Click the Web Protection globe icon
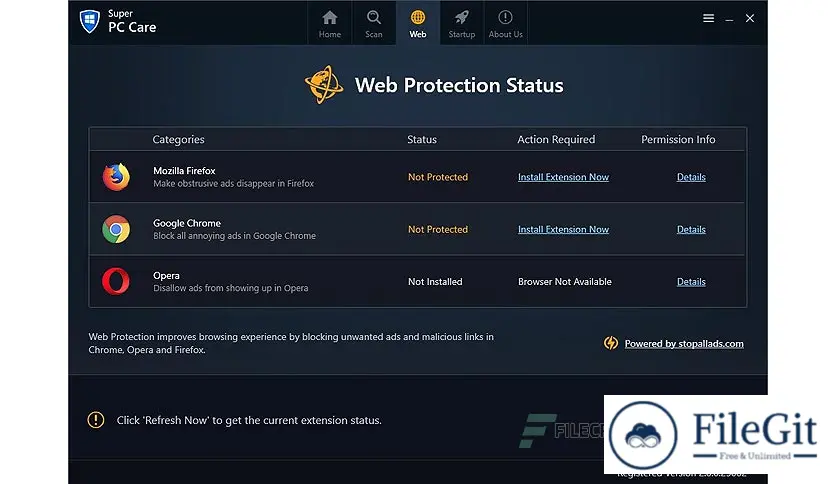The image size is (836, 484). [x=324, y=85]
